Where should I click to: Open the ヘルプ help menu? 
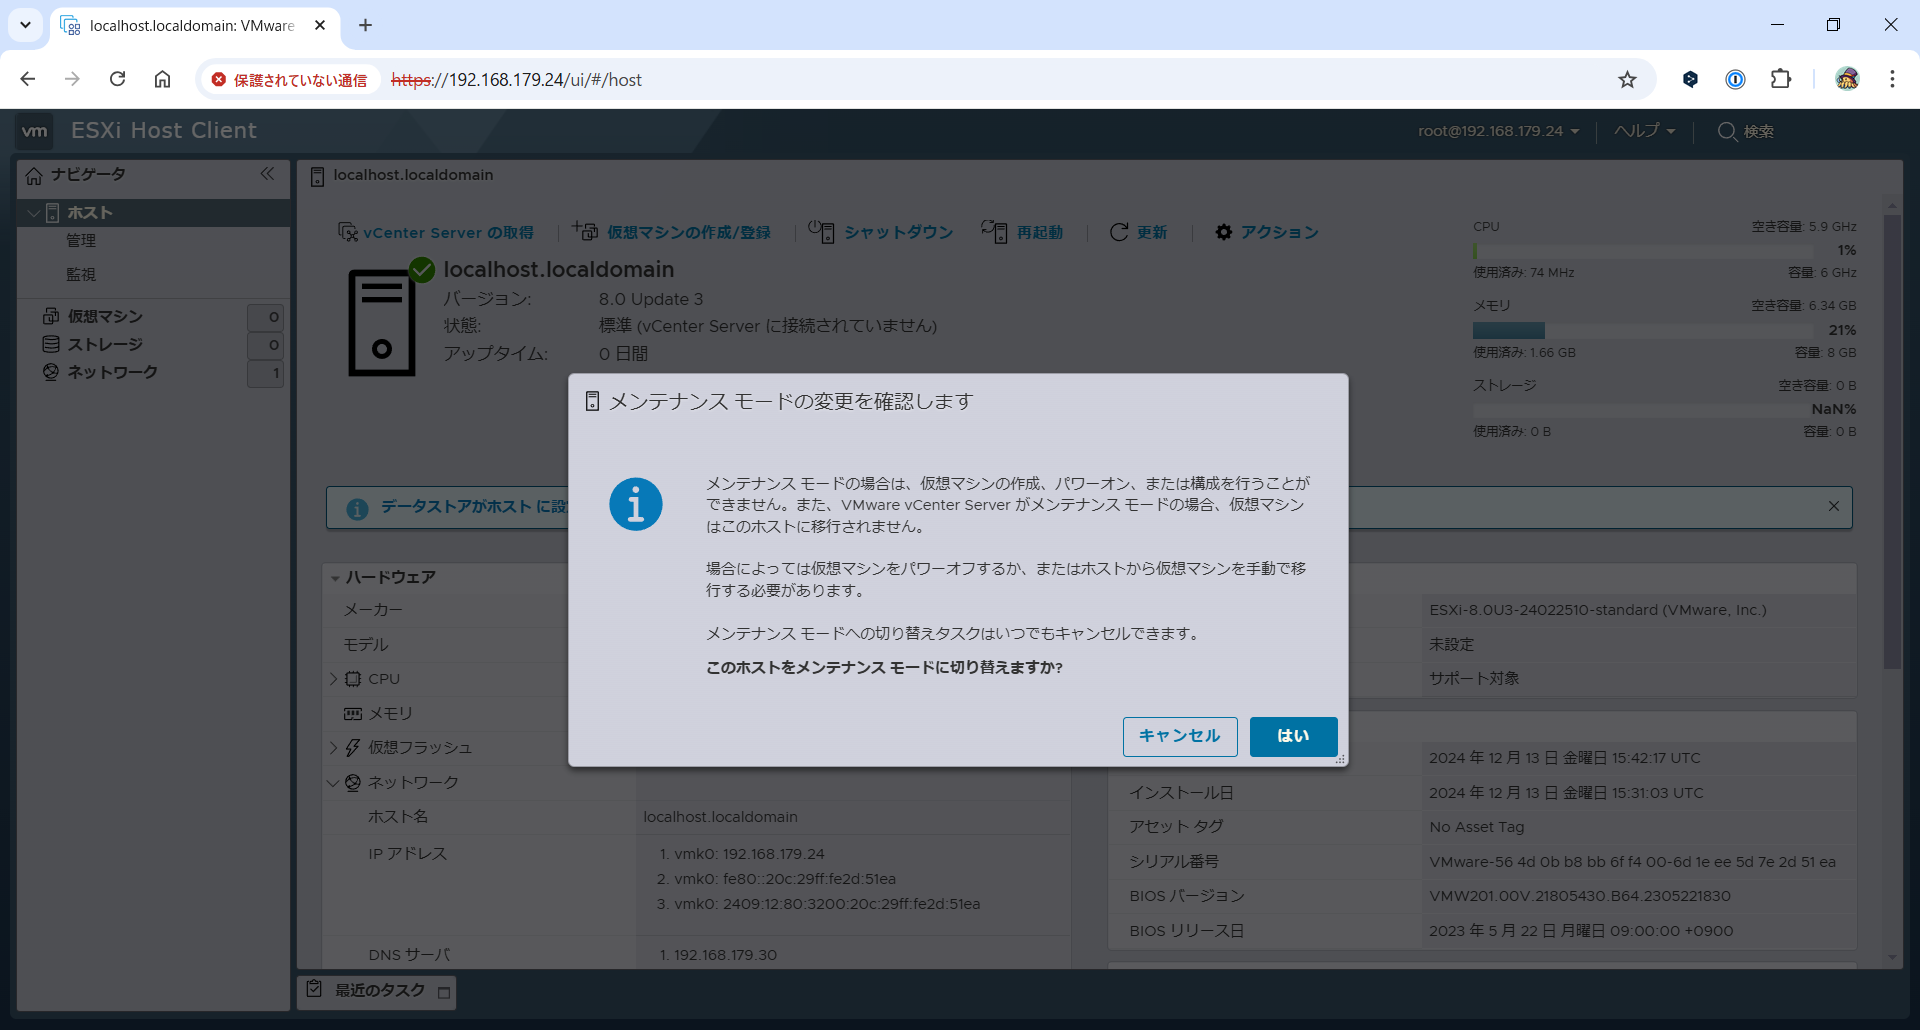1644,131
